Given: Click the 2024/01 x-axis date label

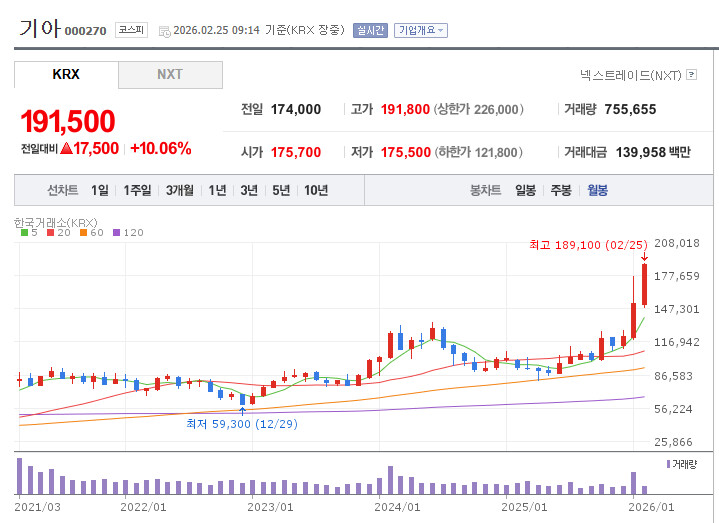Looking at the screenshot, I should (x=397, y=507).
